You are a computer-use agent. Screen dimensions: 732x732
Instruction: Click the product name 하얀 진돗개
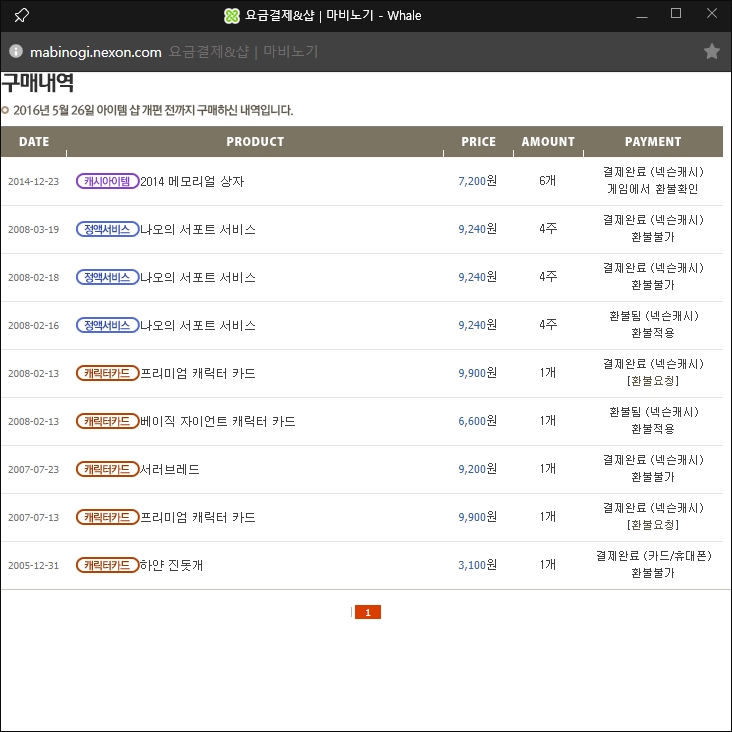pos(171,565)
